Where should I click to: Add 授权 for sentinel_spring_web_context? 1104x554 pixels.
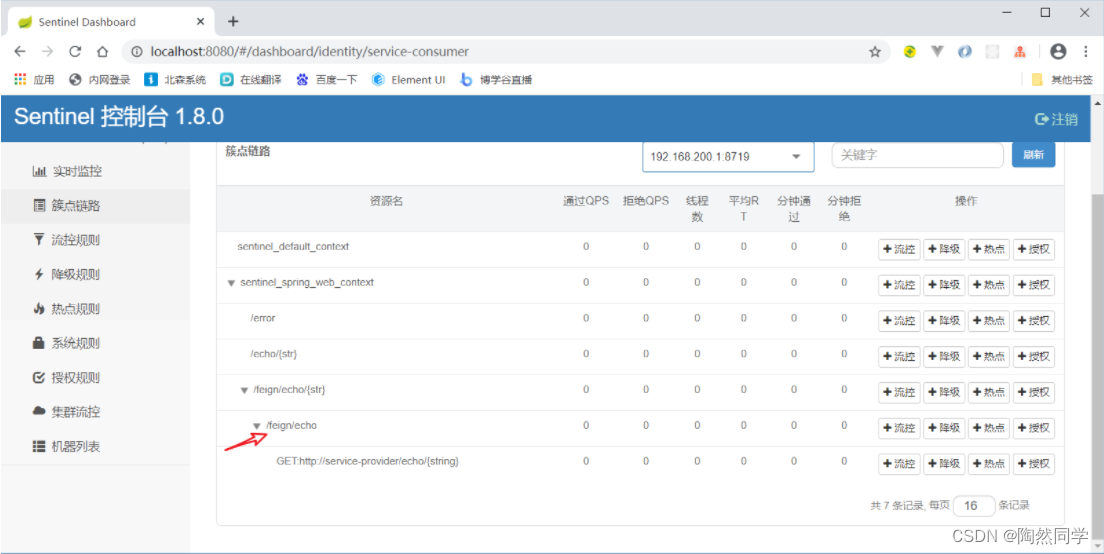tap(1034, 285)
